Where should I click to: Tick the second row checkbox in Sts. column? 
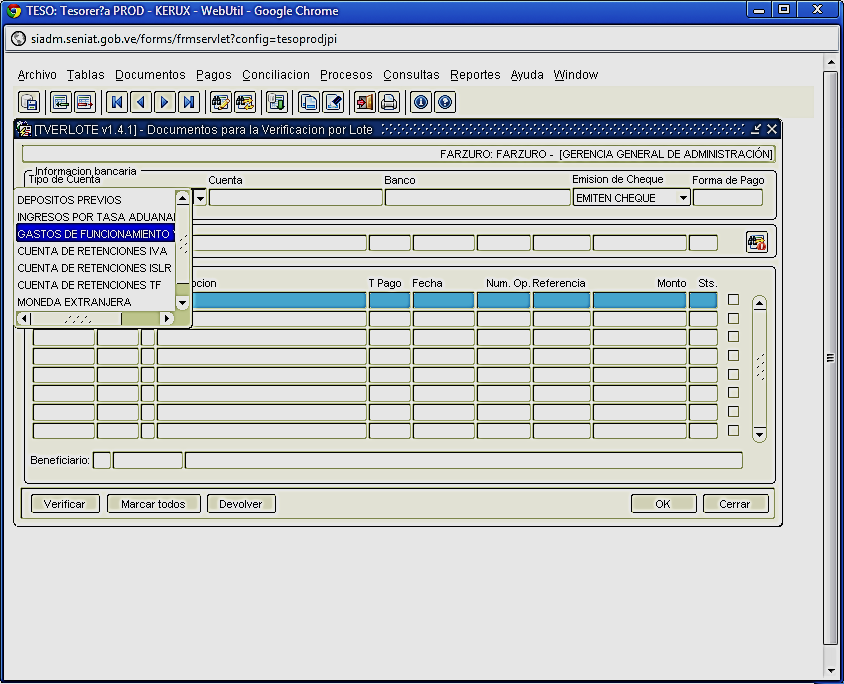point(733,319)
